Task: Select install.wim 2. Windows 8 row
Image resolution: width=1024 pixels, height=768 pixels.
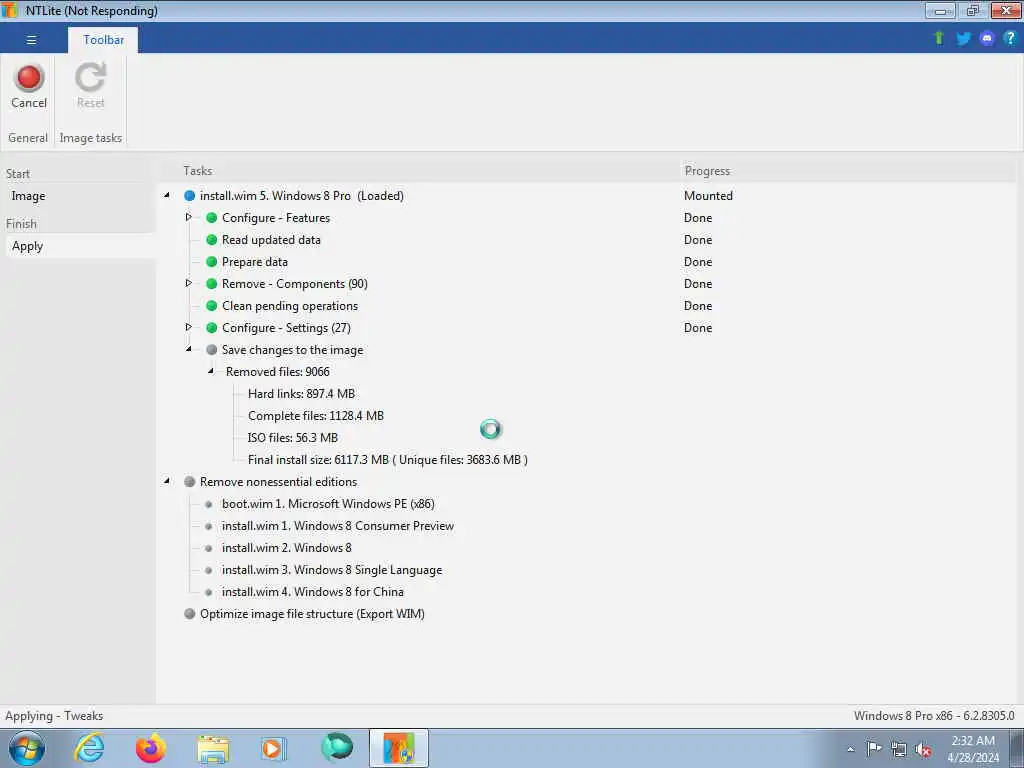Action: point(286,548)
